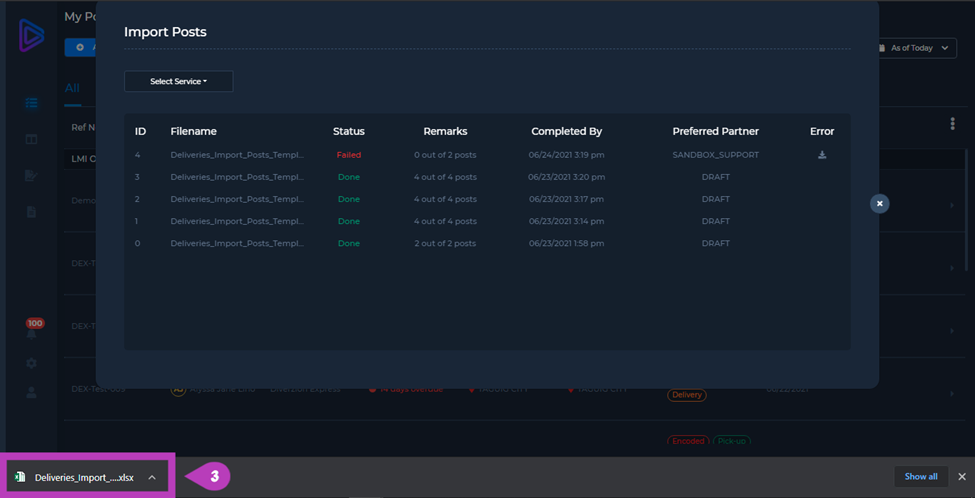
Task: Click the Delivery tag behind the dialog
Action: 687,395
